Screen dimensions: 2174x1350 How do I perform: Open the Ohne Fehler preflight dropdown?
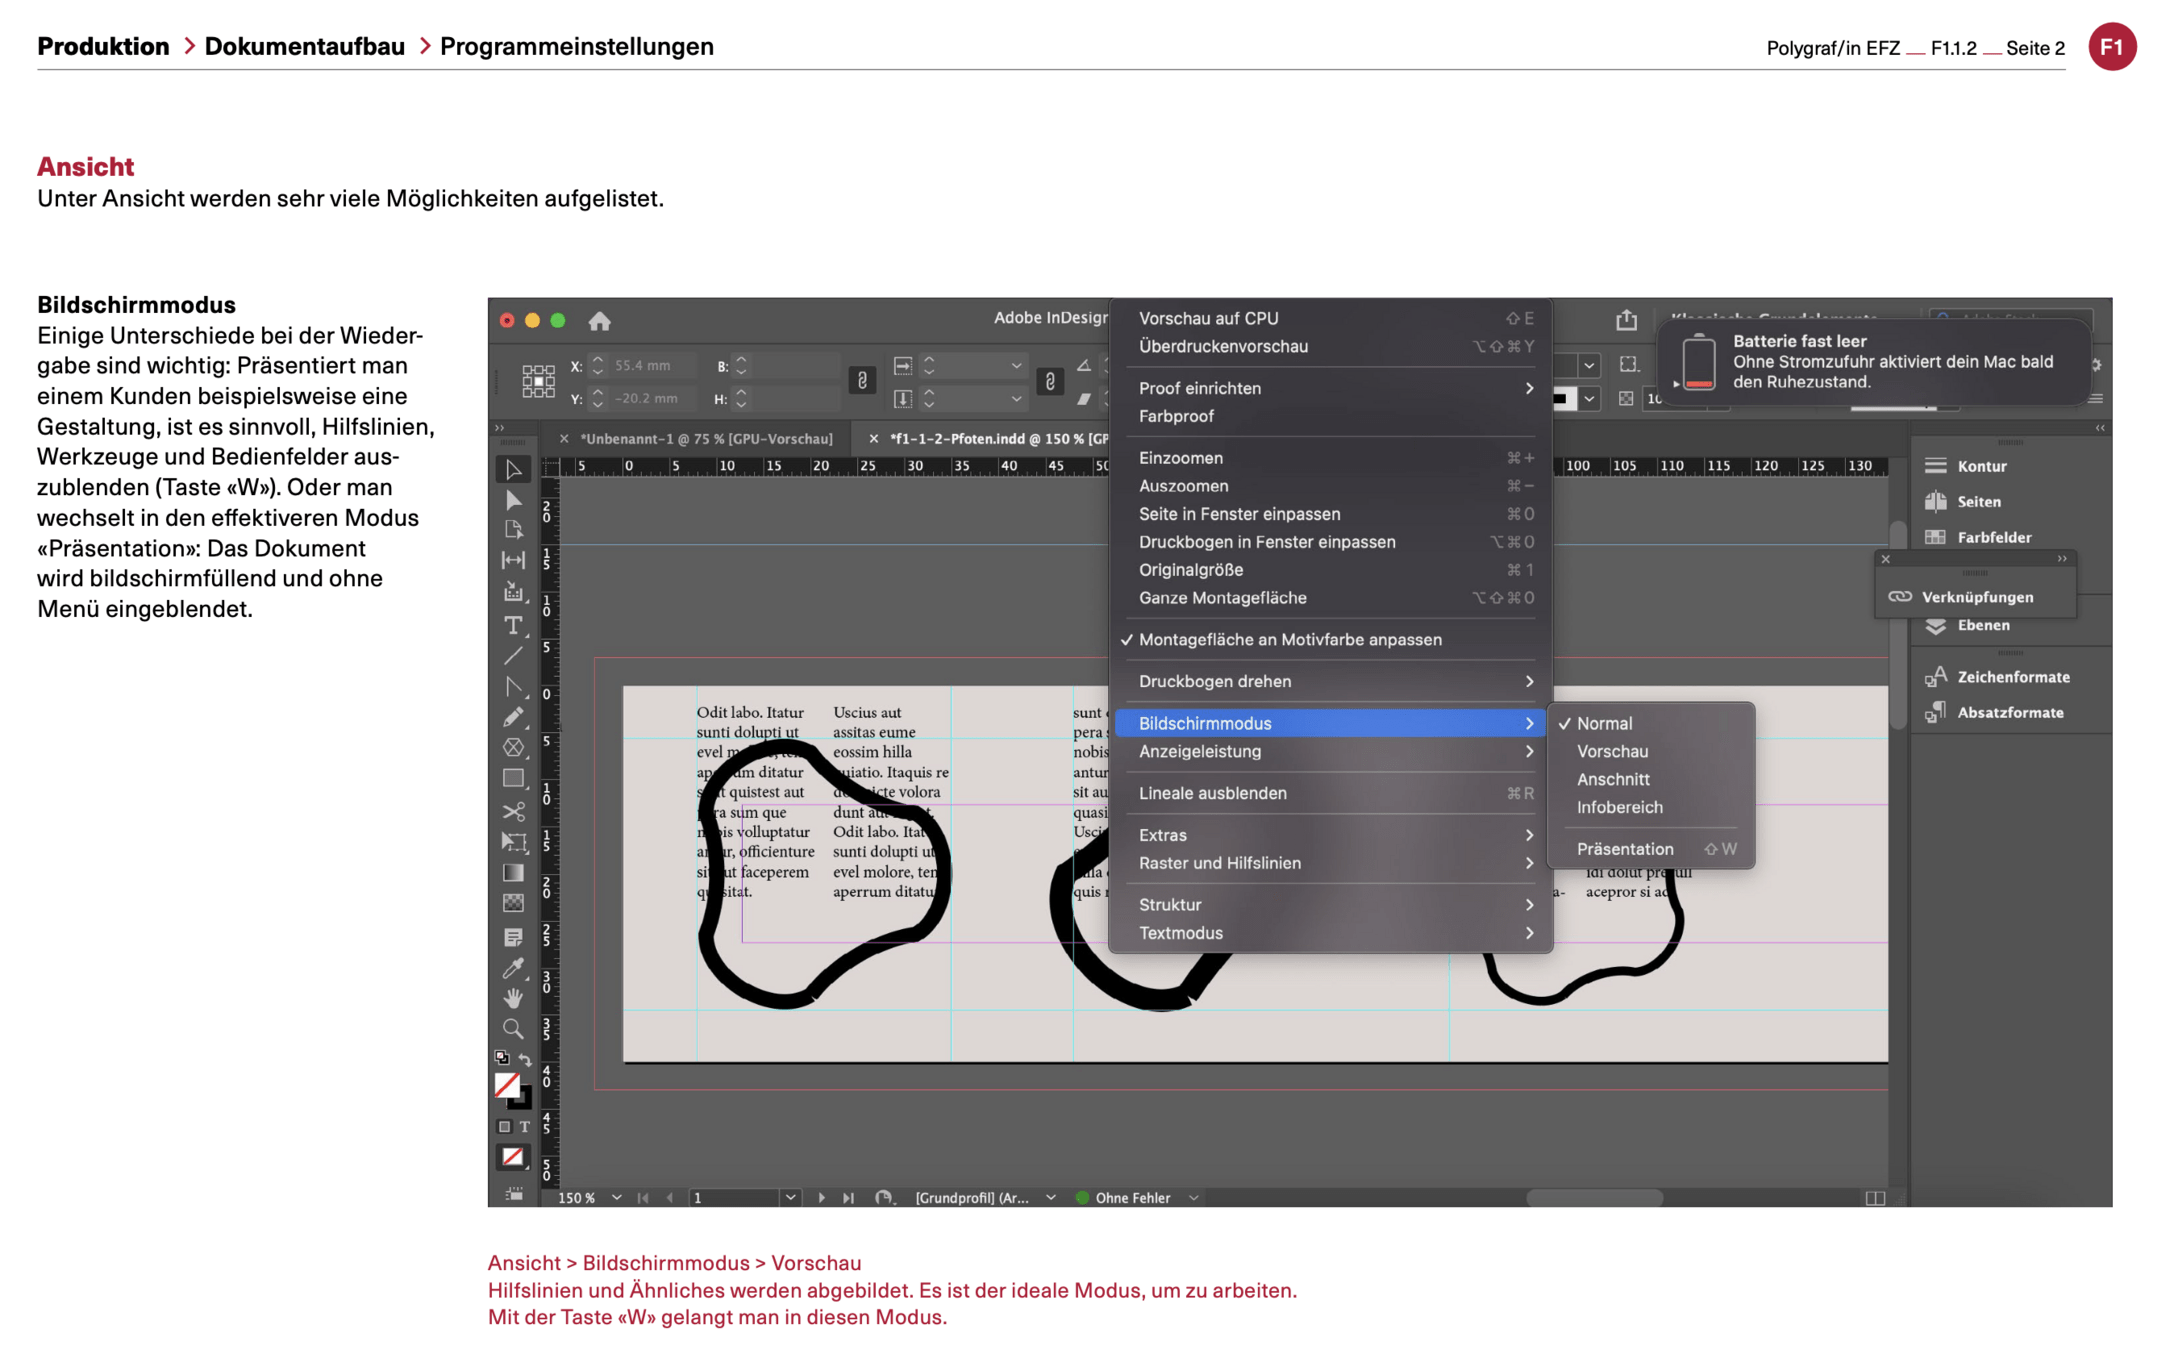[1193, 1197]
